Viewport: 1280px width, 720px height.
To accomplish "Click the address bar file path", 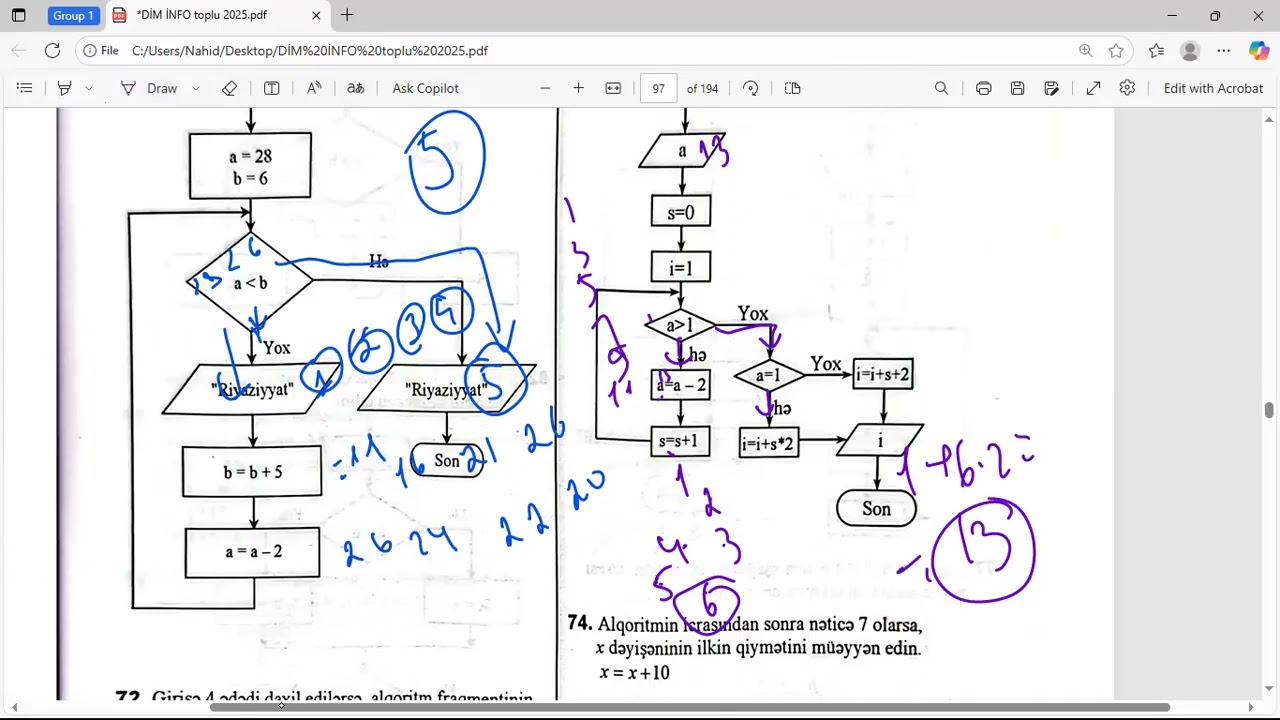I will (310, 50).
